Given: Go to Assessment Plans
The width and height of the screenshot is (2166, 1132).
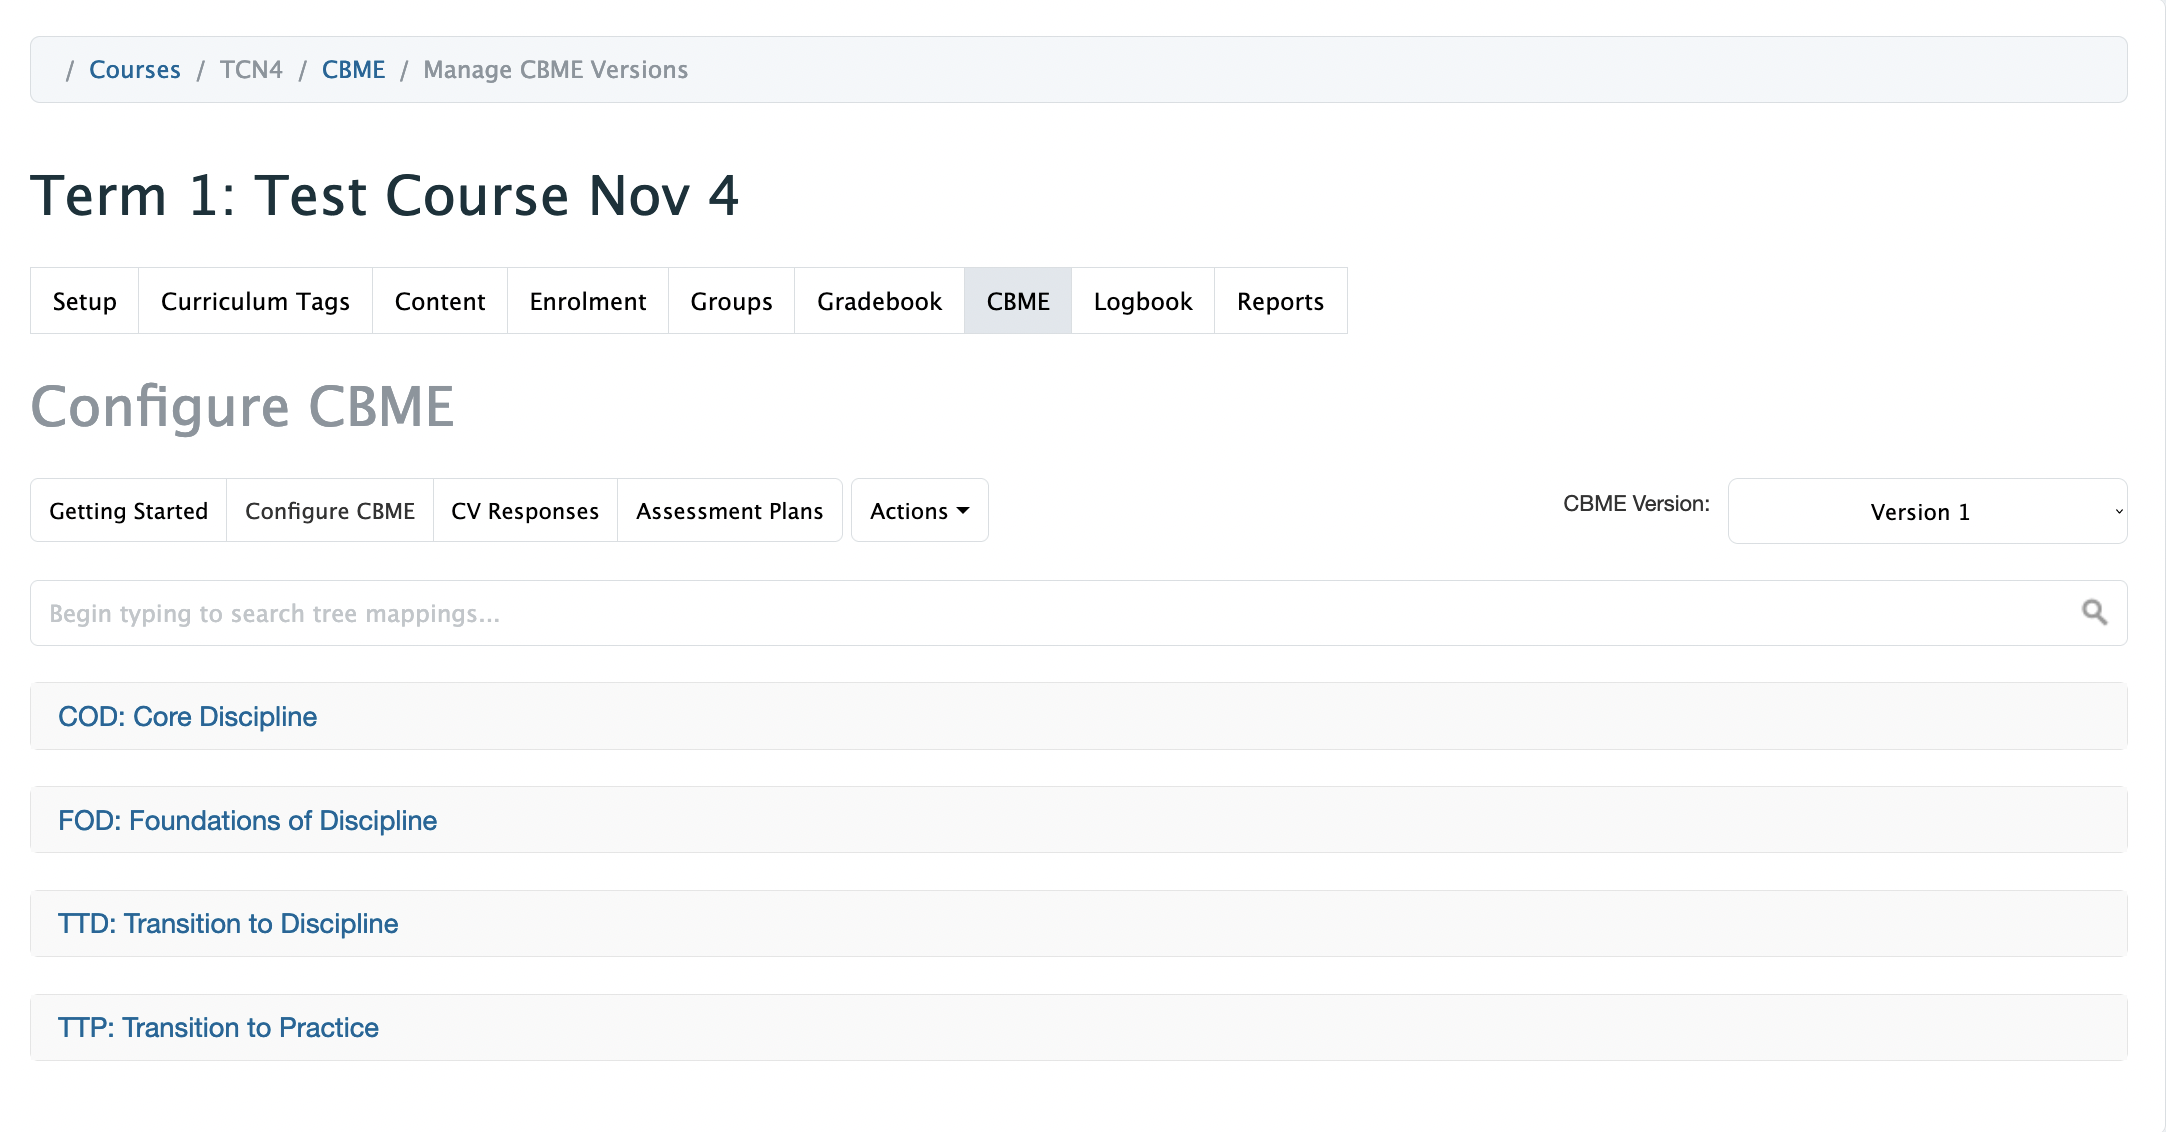Looking at the screenshot, I should (729, 511).
